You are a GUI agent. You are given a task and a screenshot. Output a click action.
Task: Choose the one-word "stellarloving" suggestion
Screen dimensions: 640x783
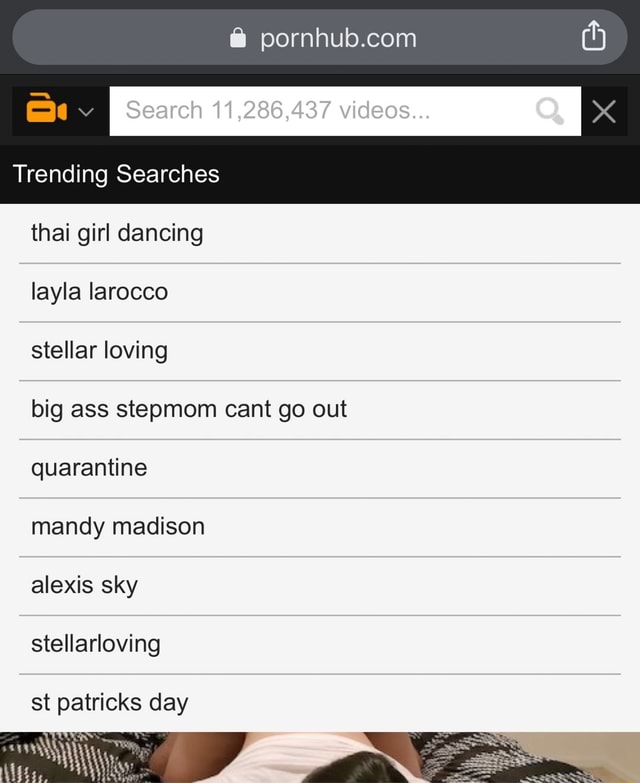[x=95, y=643]
